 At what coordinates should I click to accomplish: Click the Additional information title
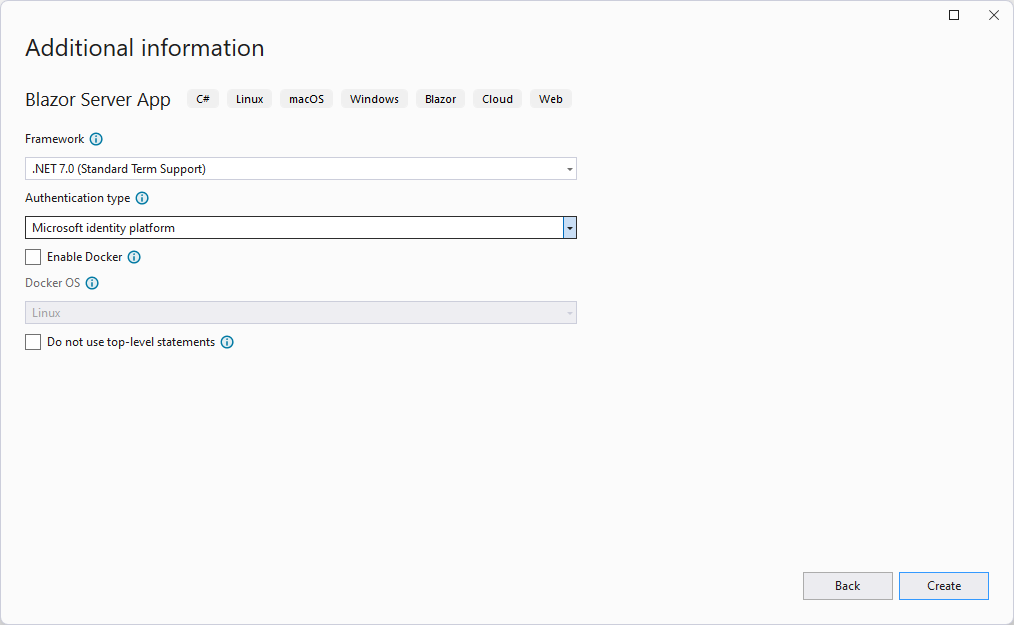click(145, 48)
